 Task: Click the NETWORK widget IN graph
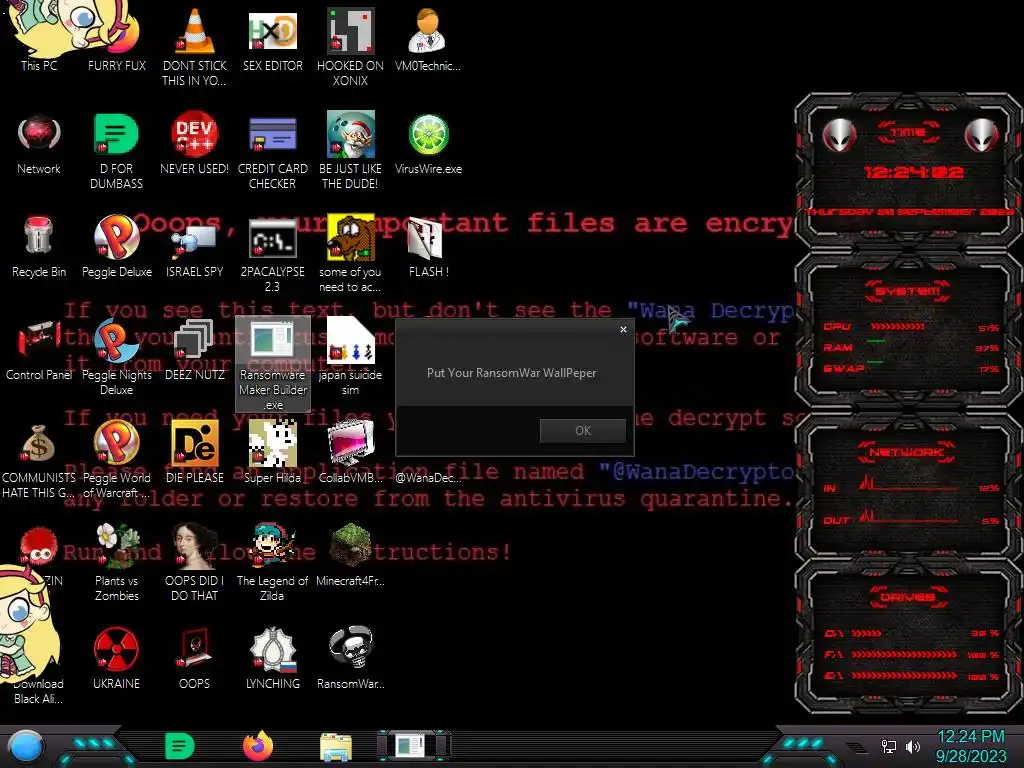[910, 483]
